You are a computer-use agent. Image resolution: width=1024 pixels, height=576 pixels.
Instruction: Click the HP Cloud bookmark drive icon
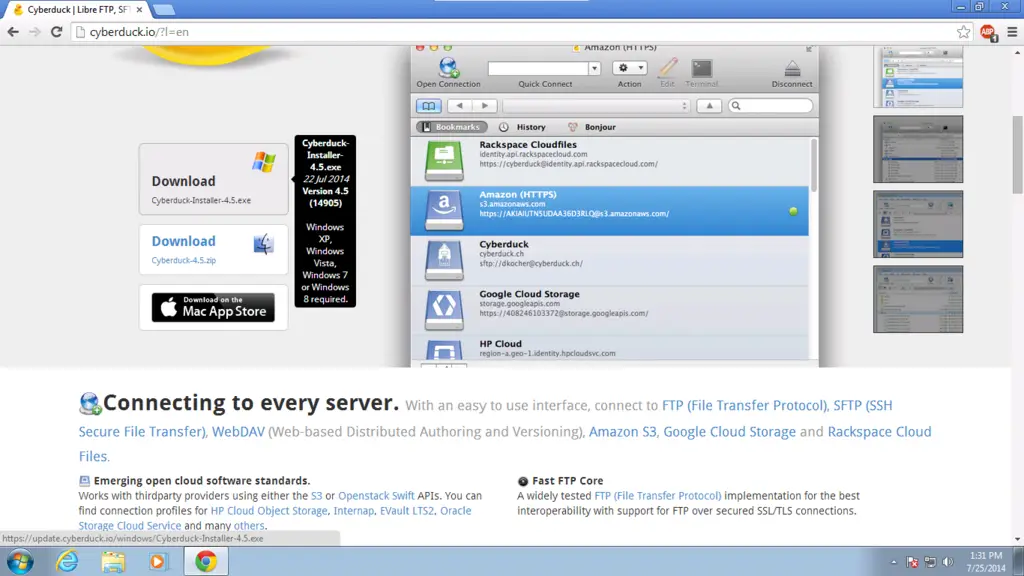coord(444,349)
